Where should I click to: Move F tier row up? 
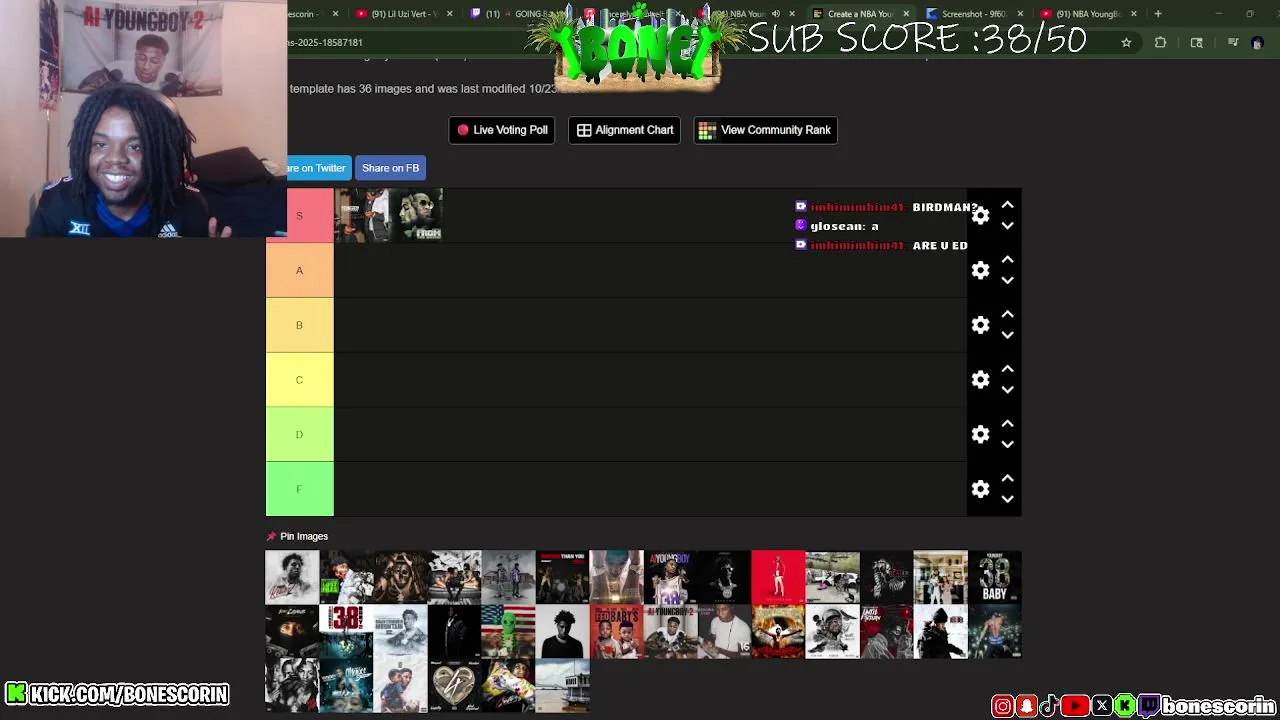[1007, 478]
